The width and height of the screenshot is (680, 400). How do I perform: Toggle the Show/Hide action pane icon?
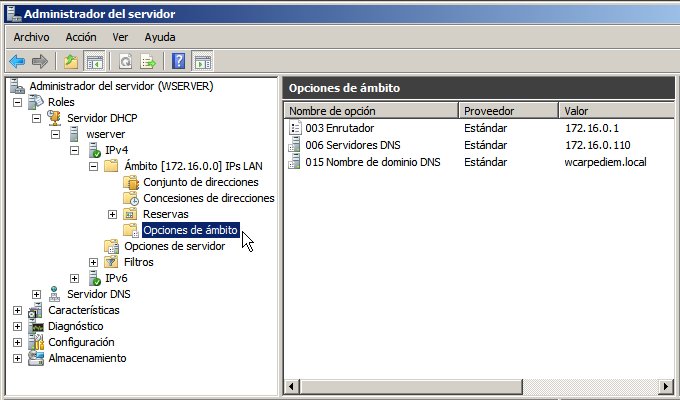point(203,62)
